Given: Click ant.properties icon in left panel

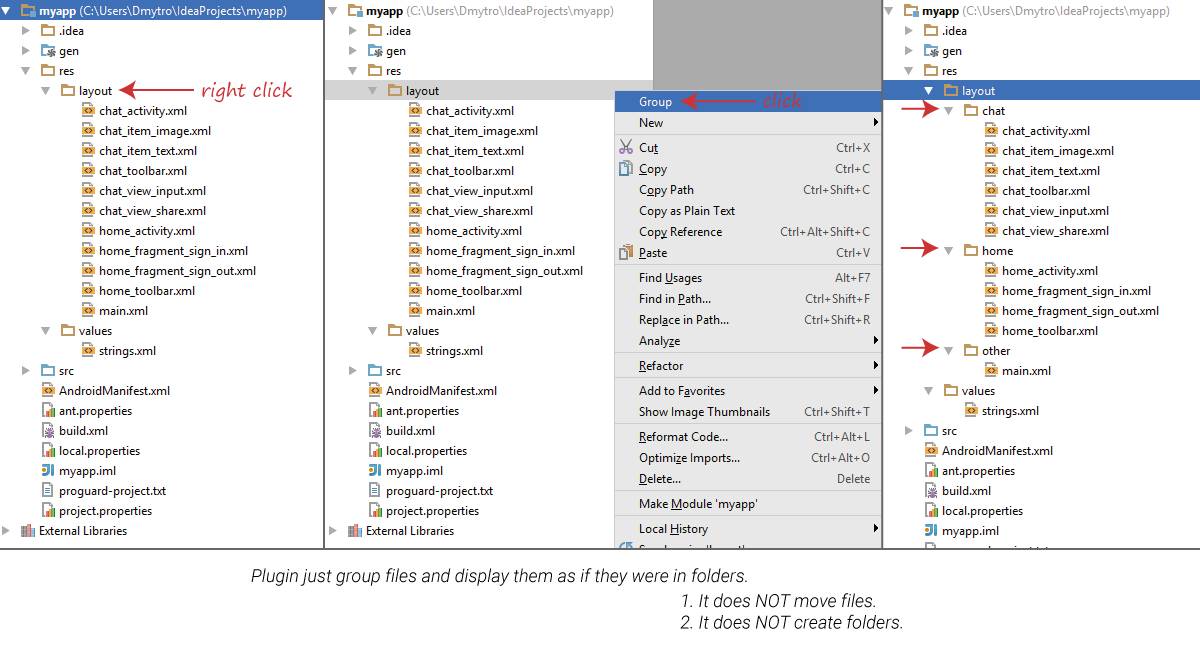Looking at the screenshot, I should point(49,411).
